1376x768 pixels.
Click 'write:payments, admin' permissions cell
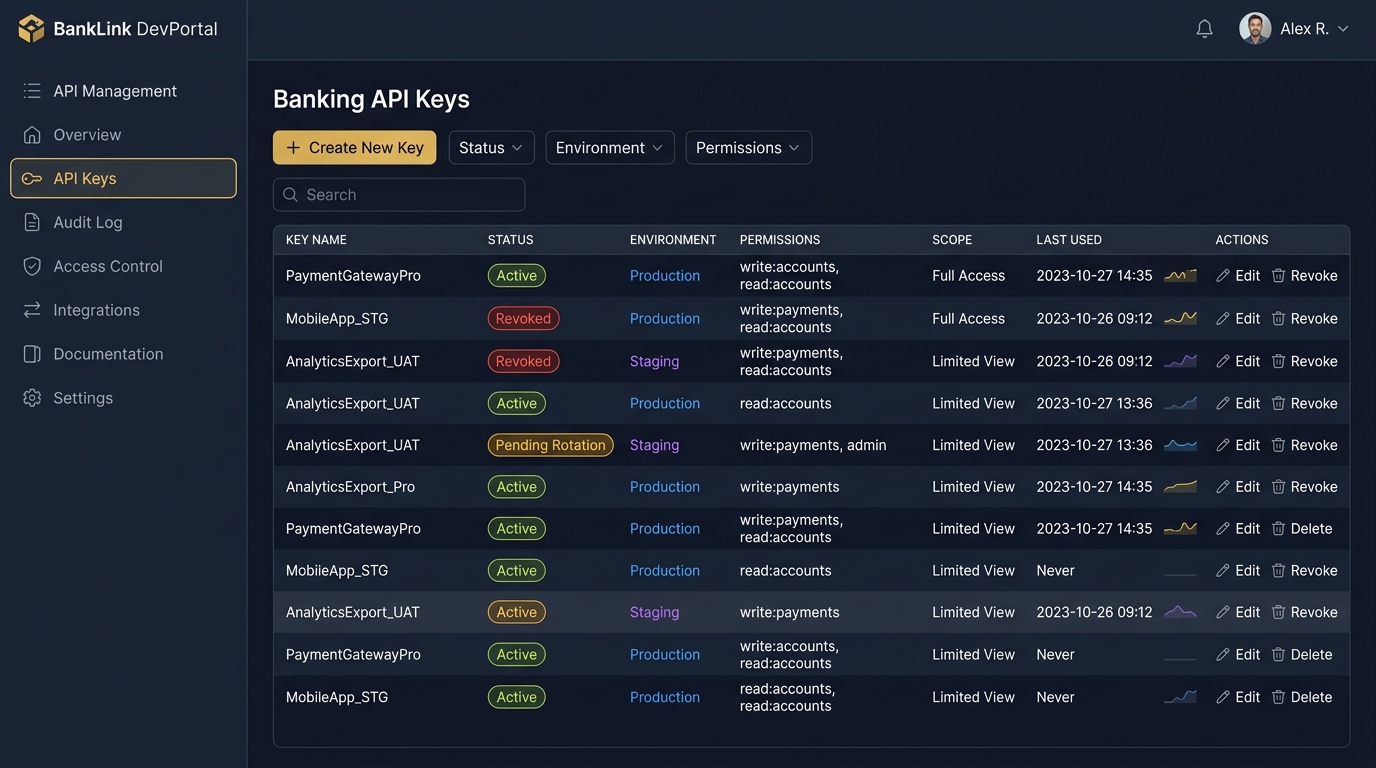click(x=813, y=445)
